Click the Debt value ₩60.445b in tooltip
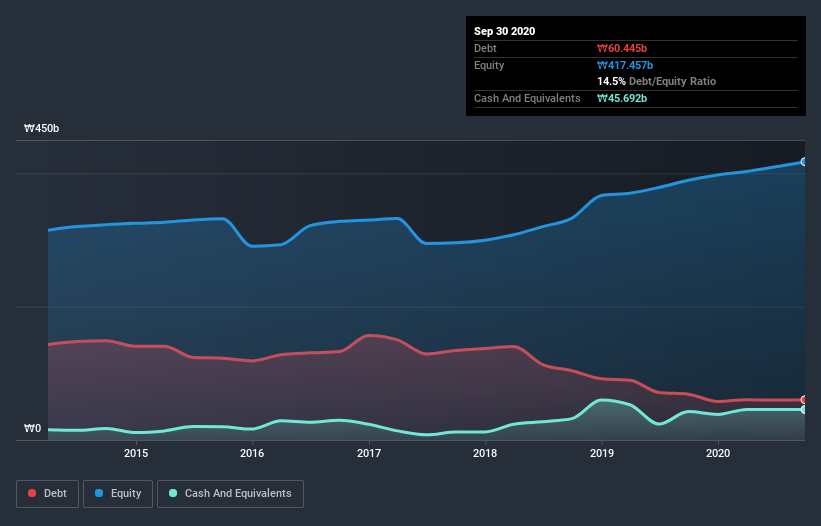Viewport: 821px width, 526px height. 622,48
